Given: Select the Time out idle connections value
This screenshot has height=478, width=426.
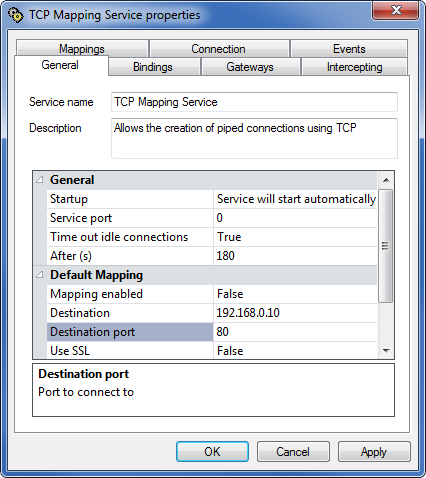Looking at the screenshot, I should [295, 237].
